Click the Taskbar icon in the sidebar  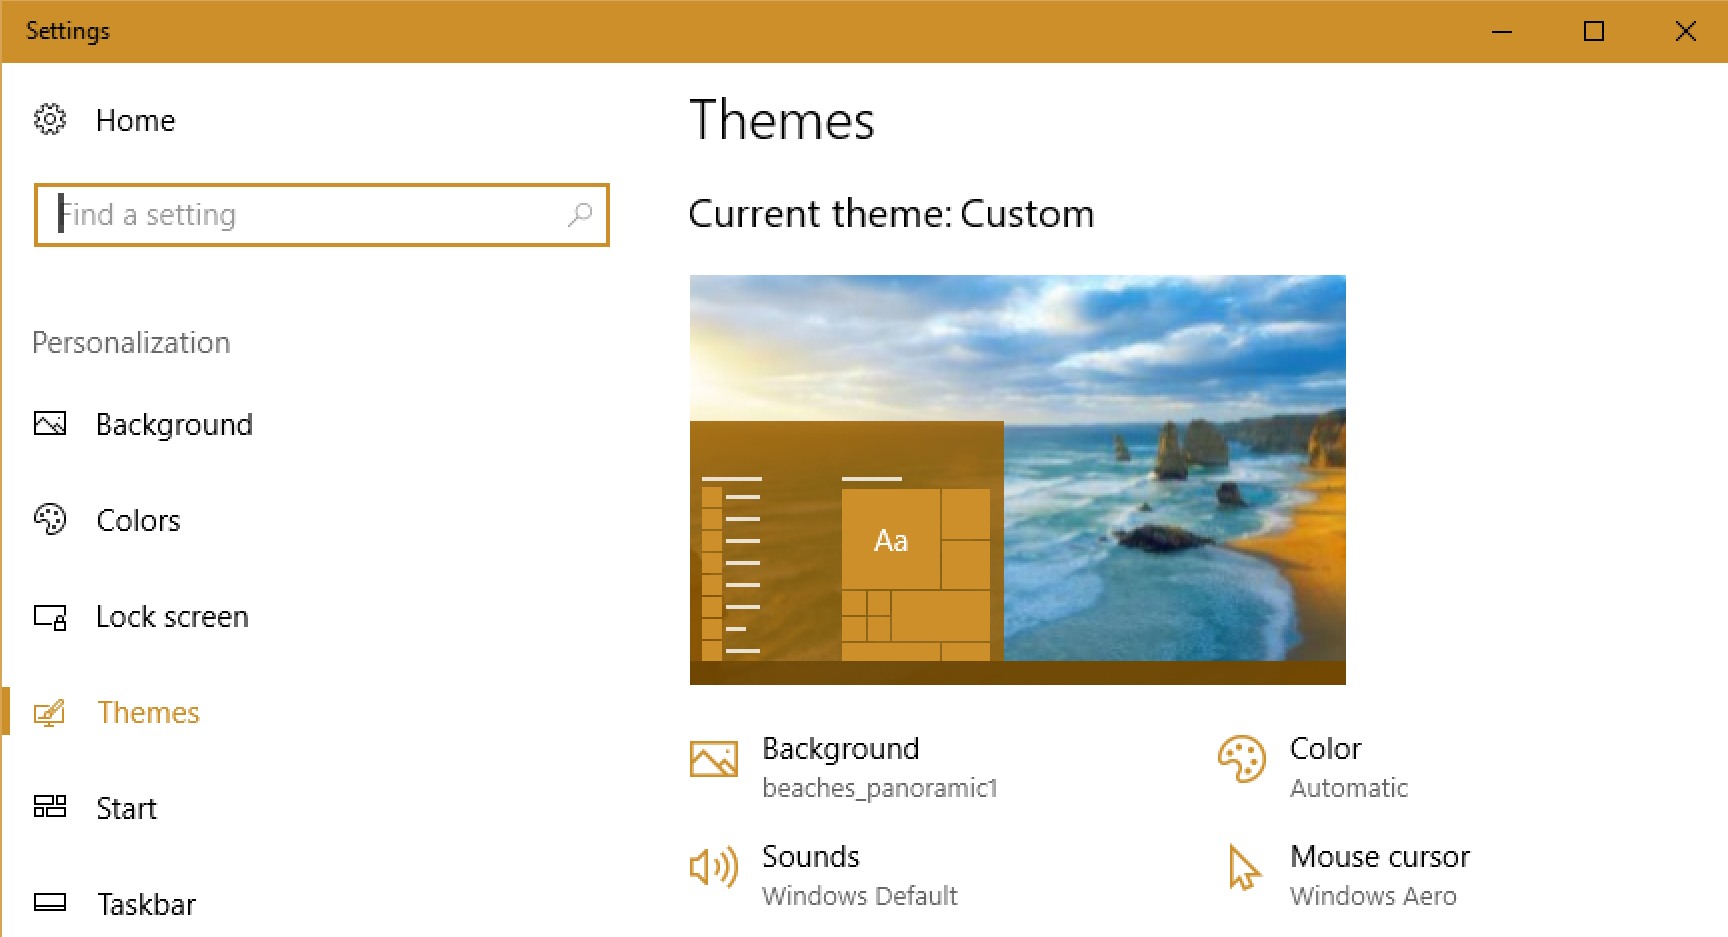[50, 904]
